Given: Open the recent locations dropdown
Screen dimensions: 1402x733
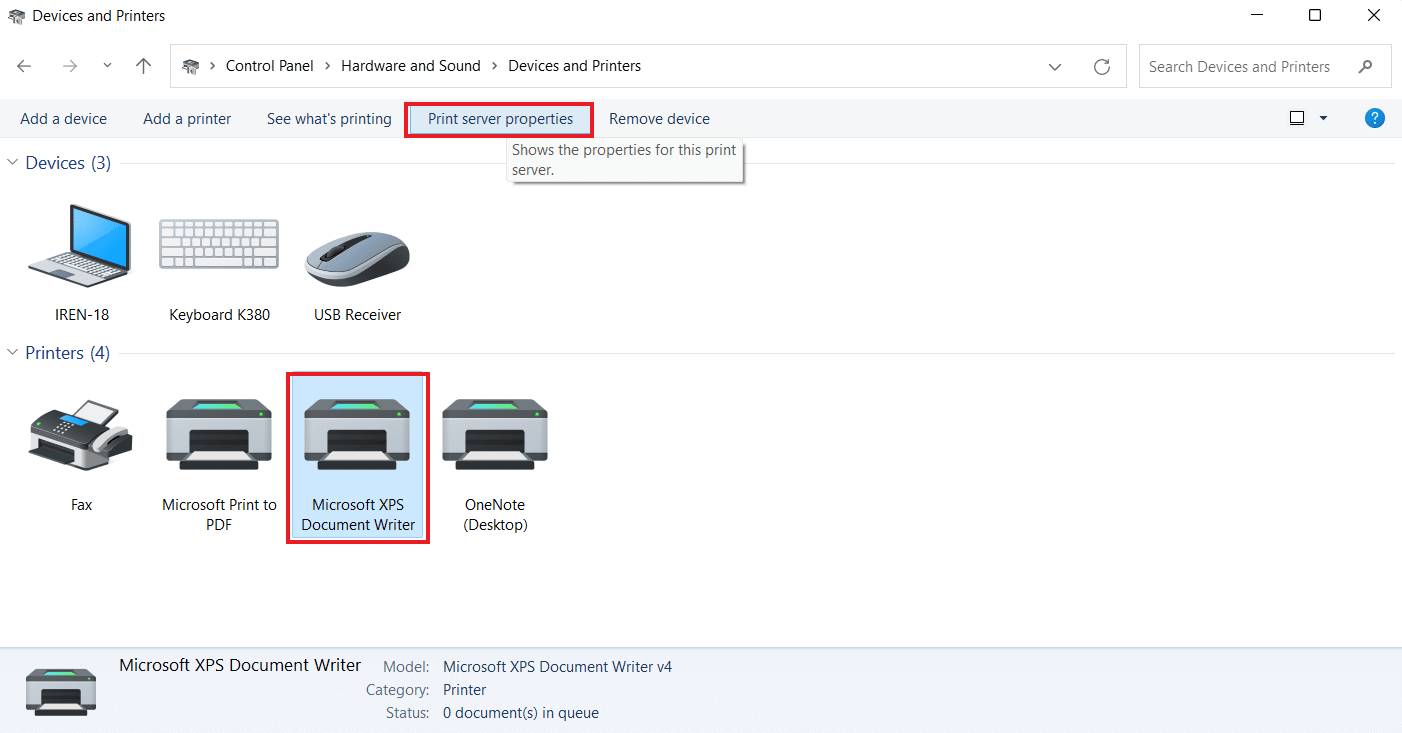Looking at the screenshot, I should (107, 66).
